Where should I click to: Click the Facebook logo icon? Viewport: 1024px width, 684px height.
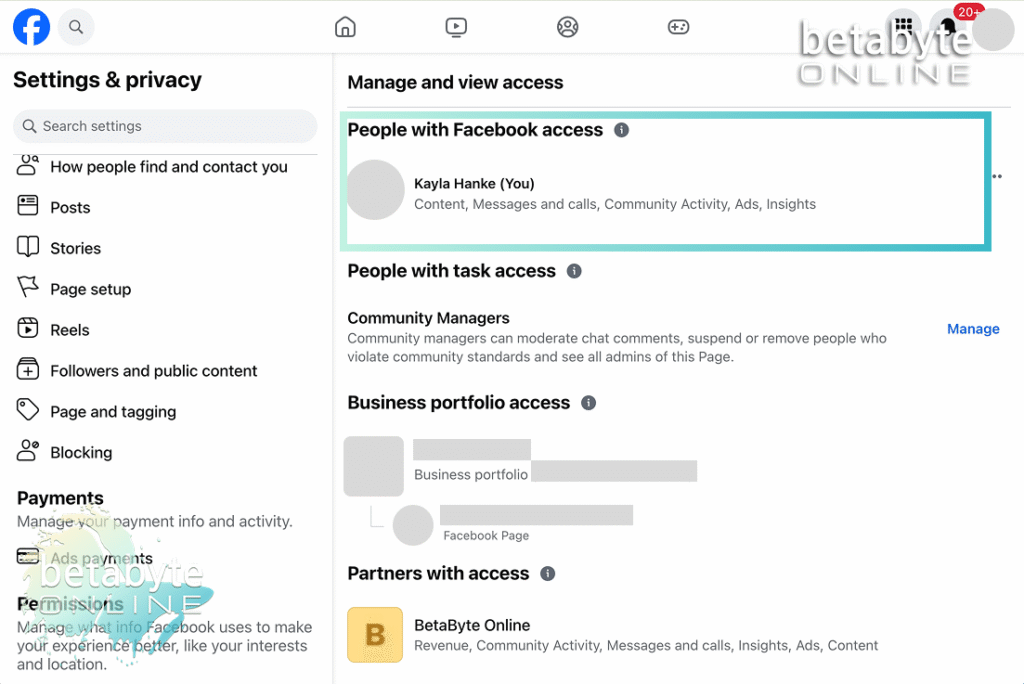point(31,27)
